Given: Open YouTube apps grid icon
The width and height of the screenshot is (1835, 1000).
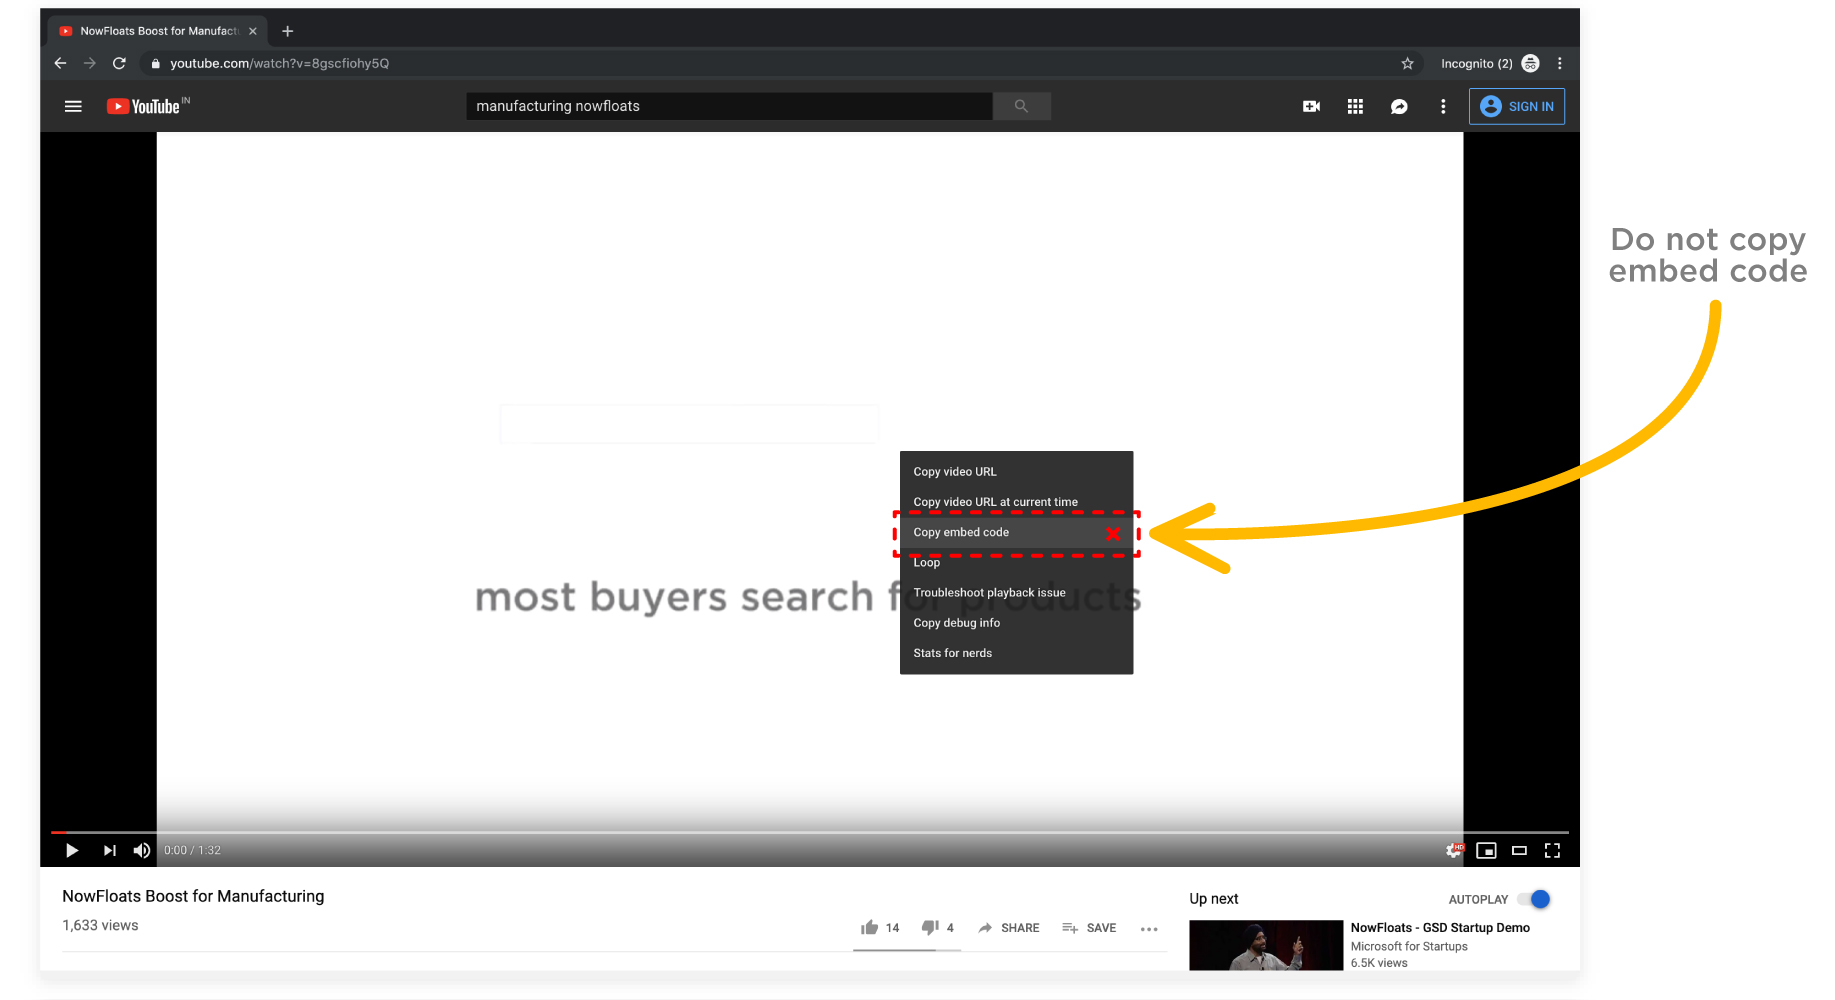Looking at the screenshot, I should (1355, 106).
